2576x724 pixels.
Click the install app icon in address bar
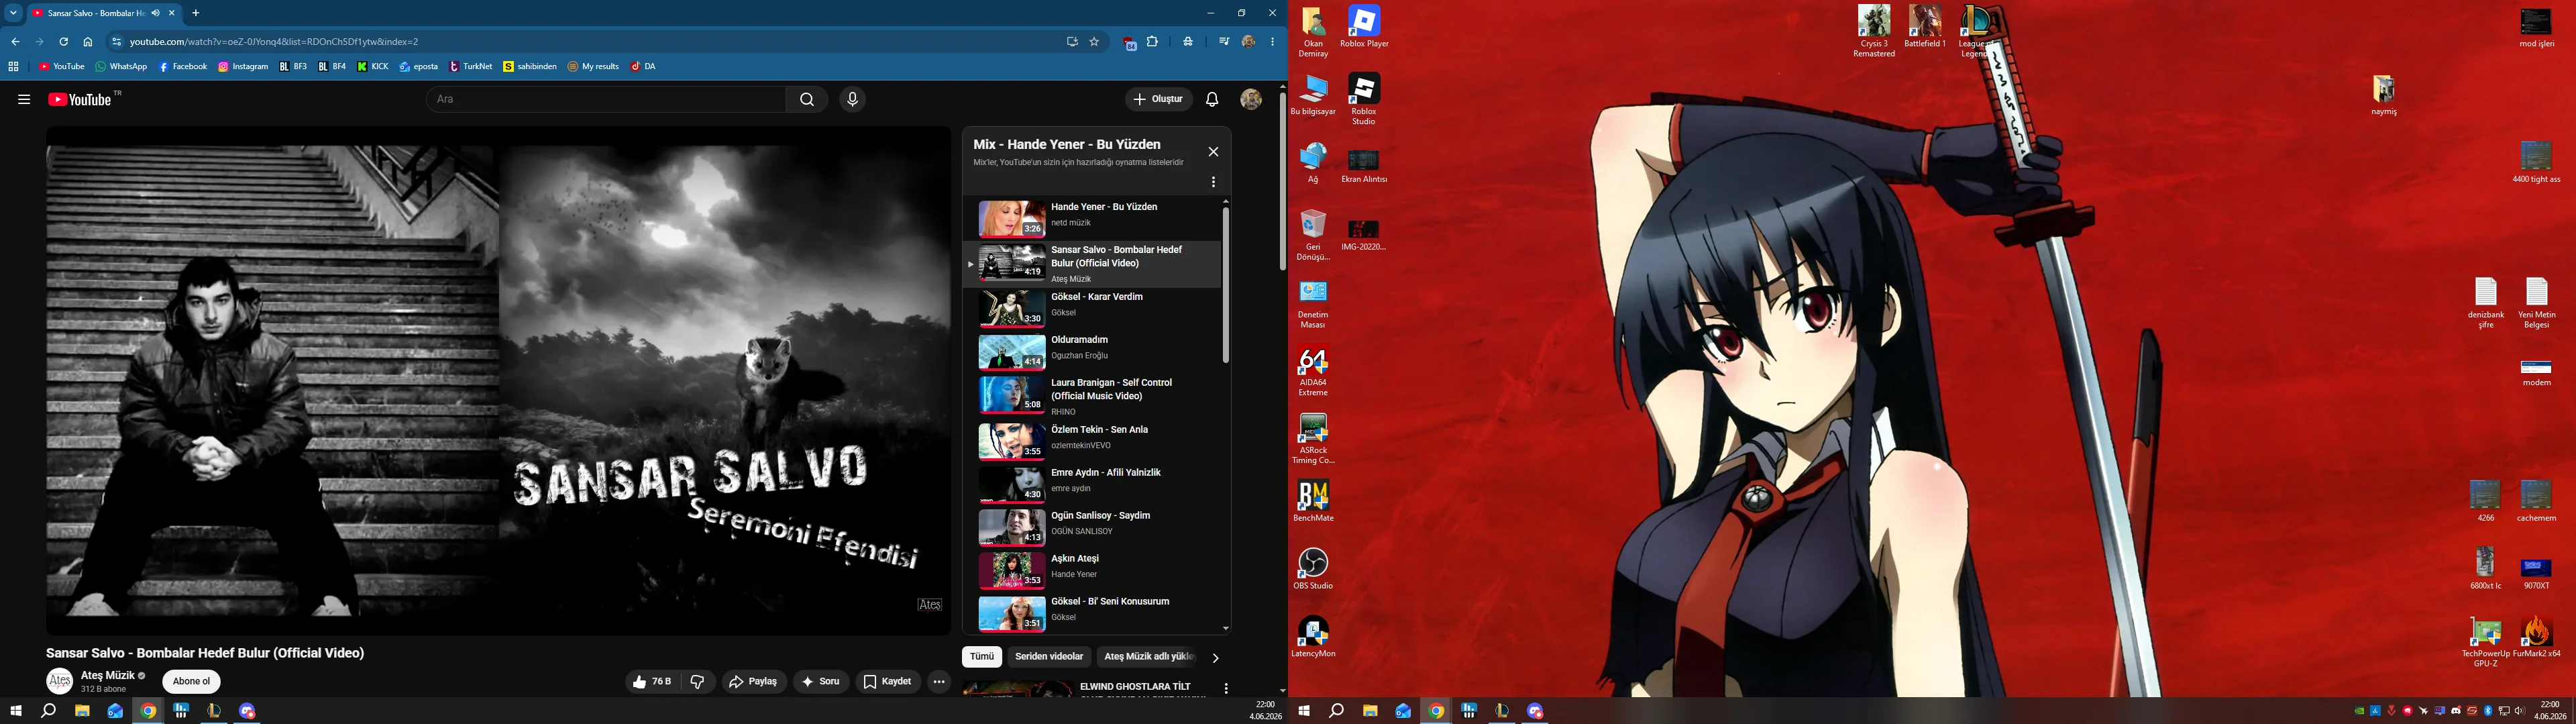point(1072,42)
